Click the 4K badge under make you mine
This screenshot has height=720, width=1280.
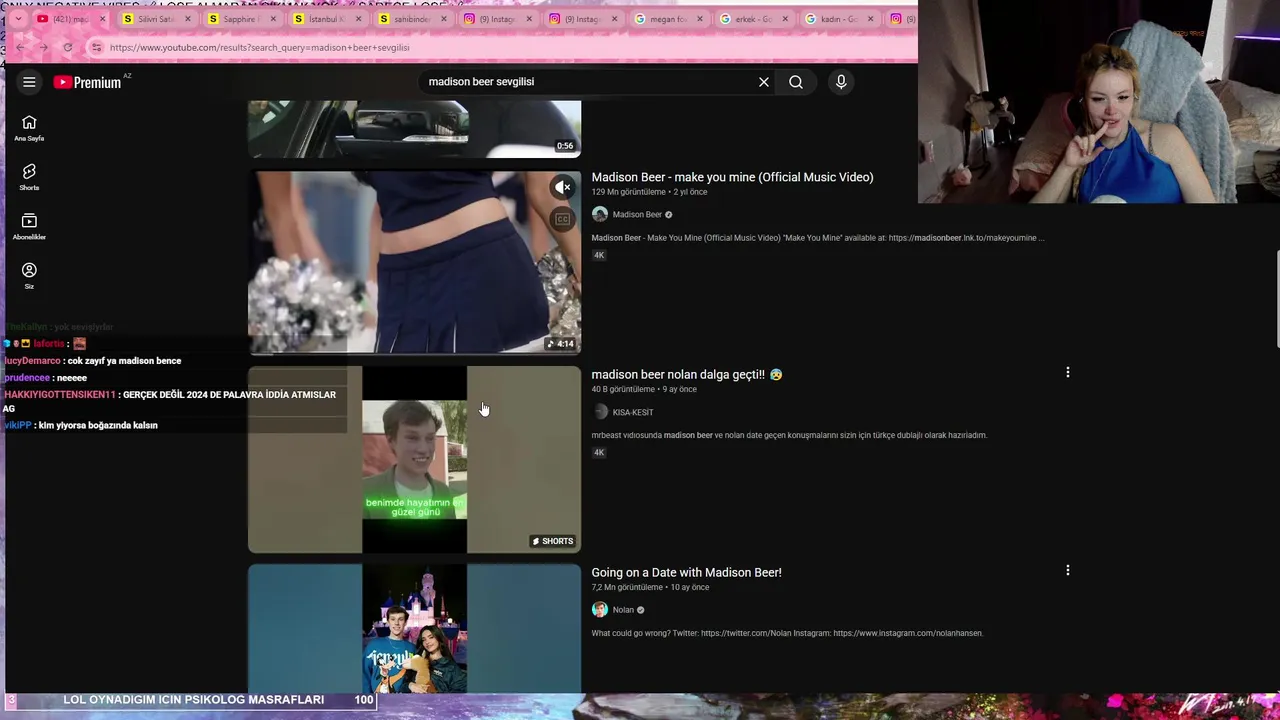point(599,255)
